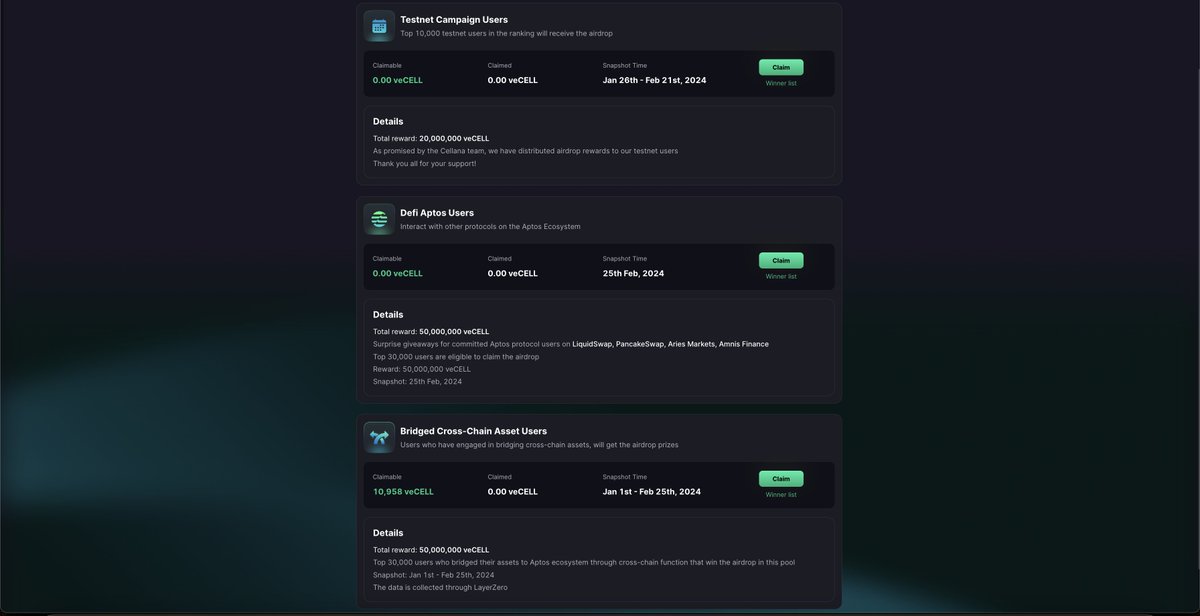Click 'Snapshot: 25th Feb, 2024' detail line

click(x=417, y=381)
